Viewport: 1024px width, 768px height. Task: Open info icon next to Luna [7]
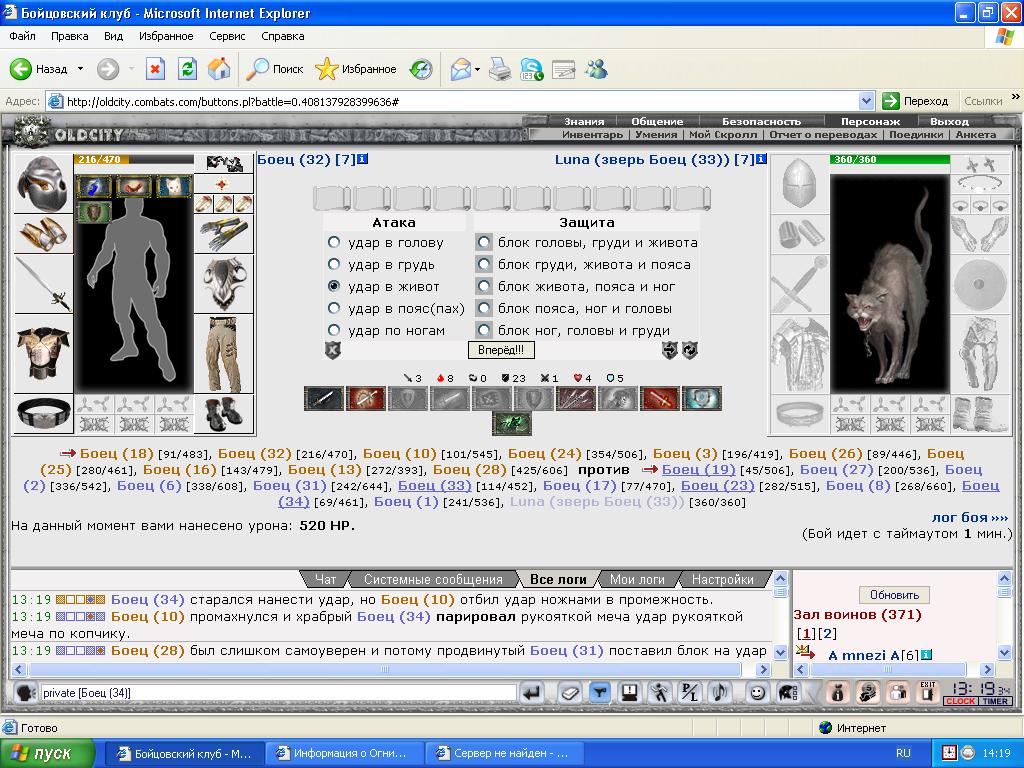[x=761, y=159]
